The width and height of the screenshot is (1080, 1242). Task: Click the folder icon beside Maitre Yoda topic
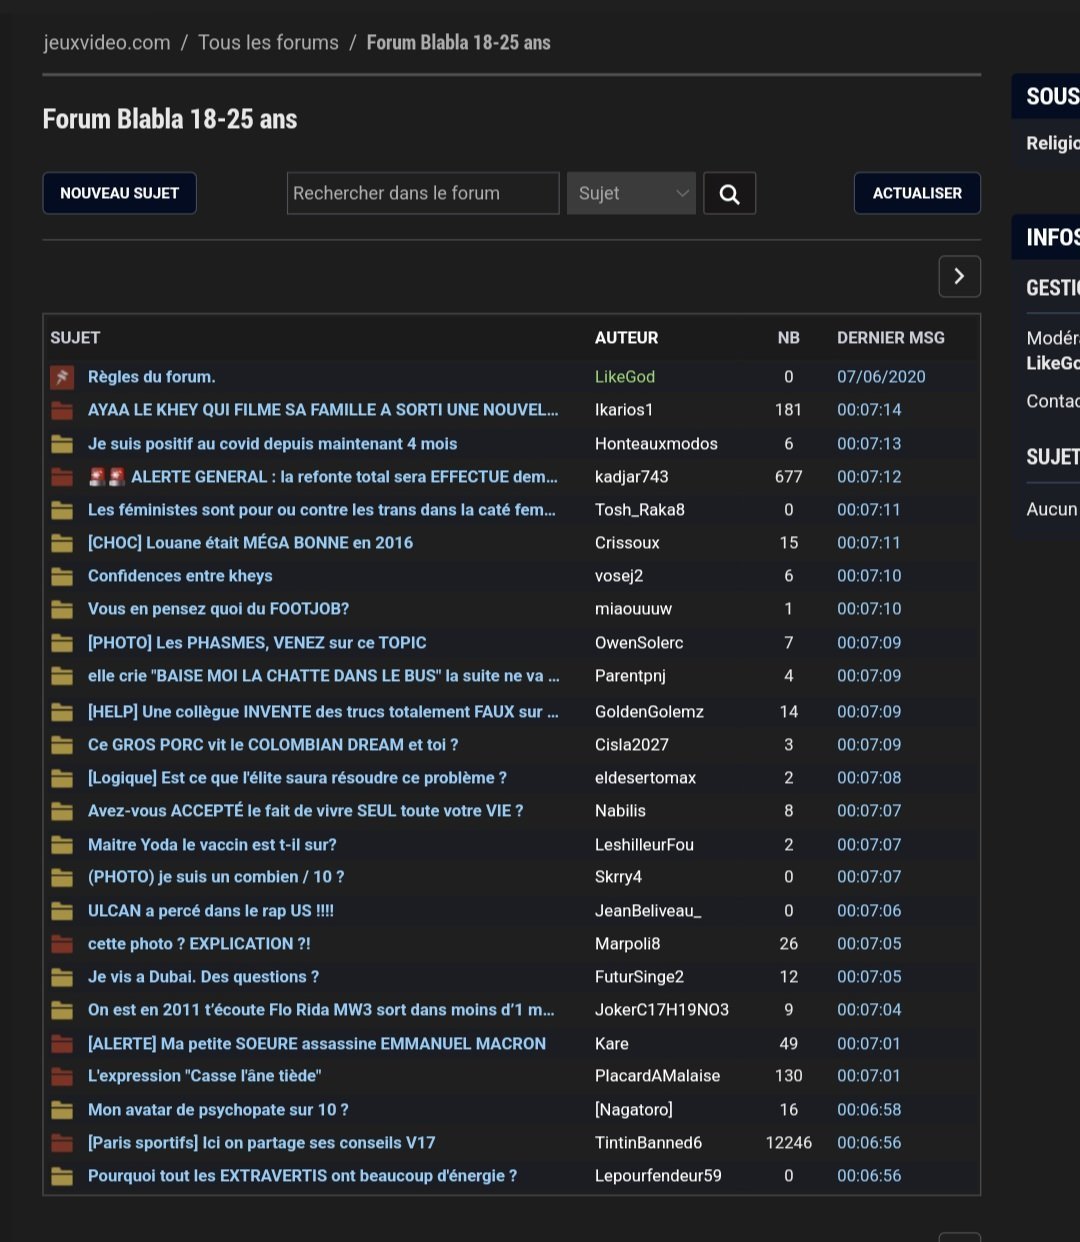coord(62,845)
